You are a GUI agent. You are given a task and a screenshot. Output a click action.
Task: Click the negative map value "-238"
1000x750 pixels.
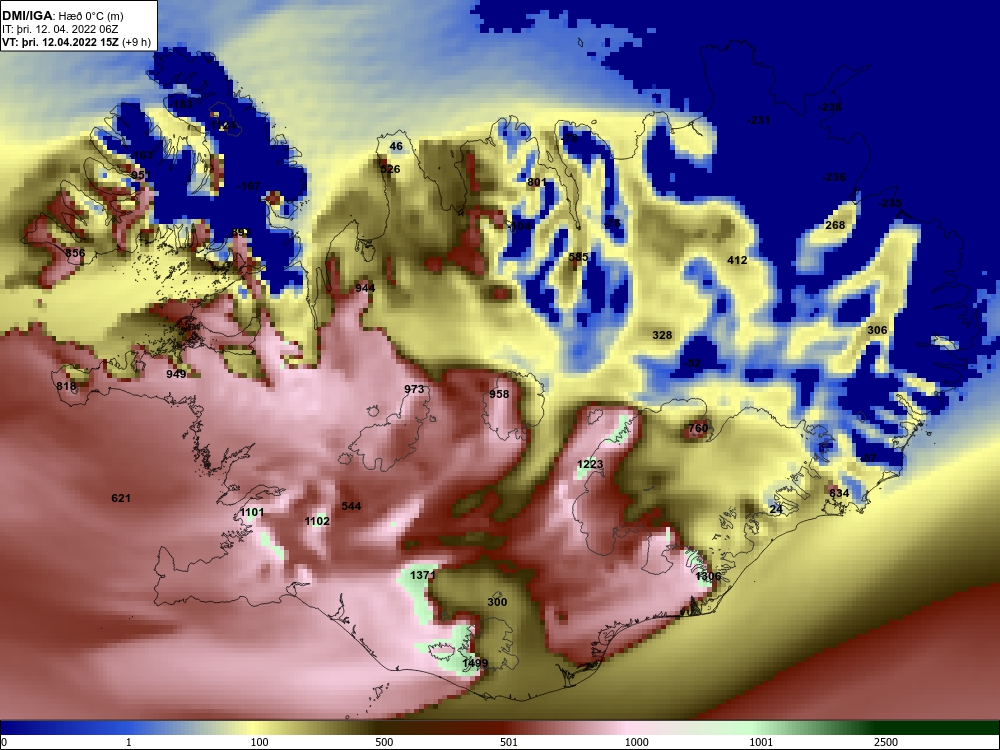point(830,107)
